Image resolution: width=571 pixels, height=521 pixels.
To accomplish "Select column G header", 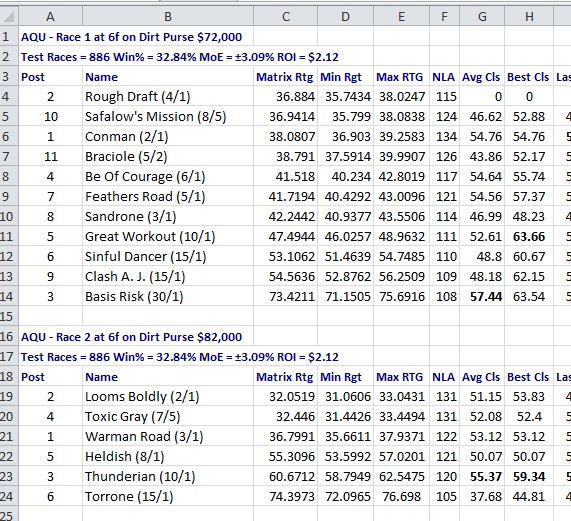I will pyautogui.click(x=482, y=16).
